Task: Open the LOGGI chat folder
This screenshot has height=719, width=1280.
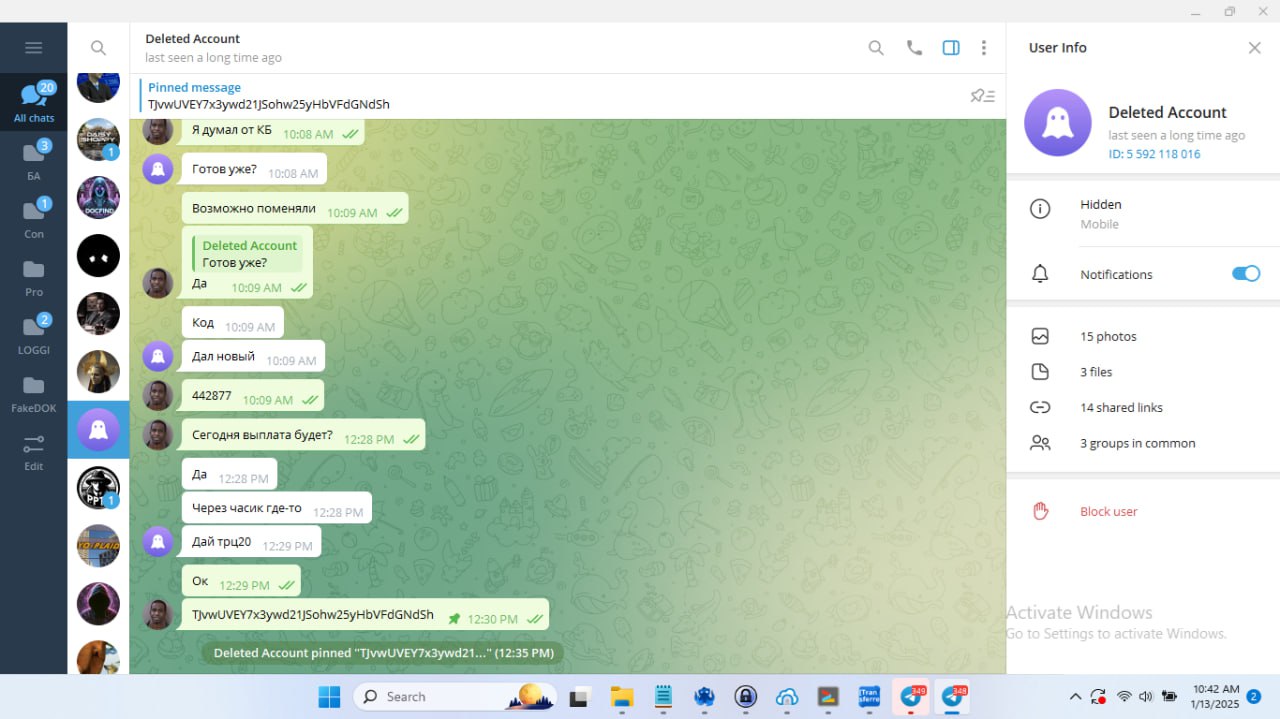Action: click(34, 334)
